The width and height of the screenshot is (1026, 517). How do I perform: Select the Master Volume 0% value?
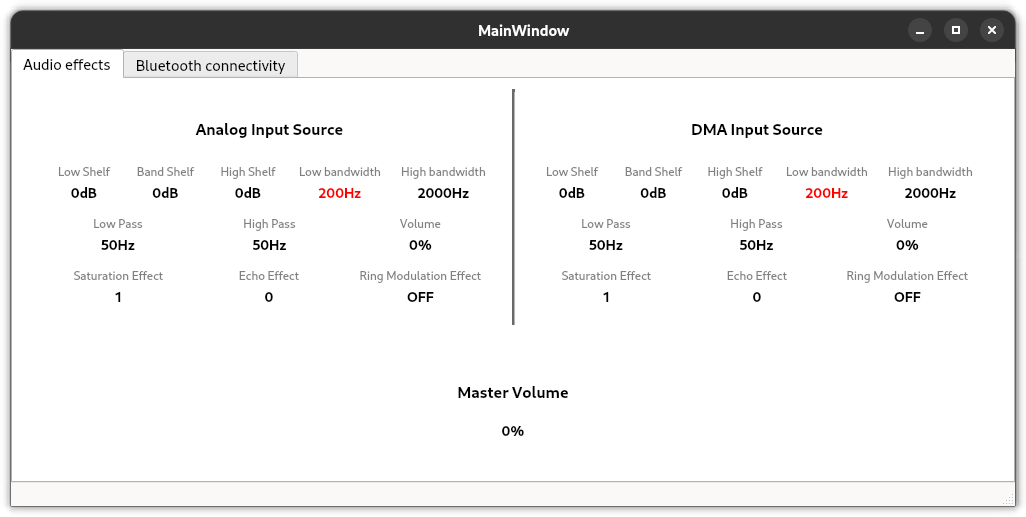point(513,431)
